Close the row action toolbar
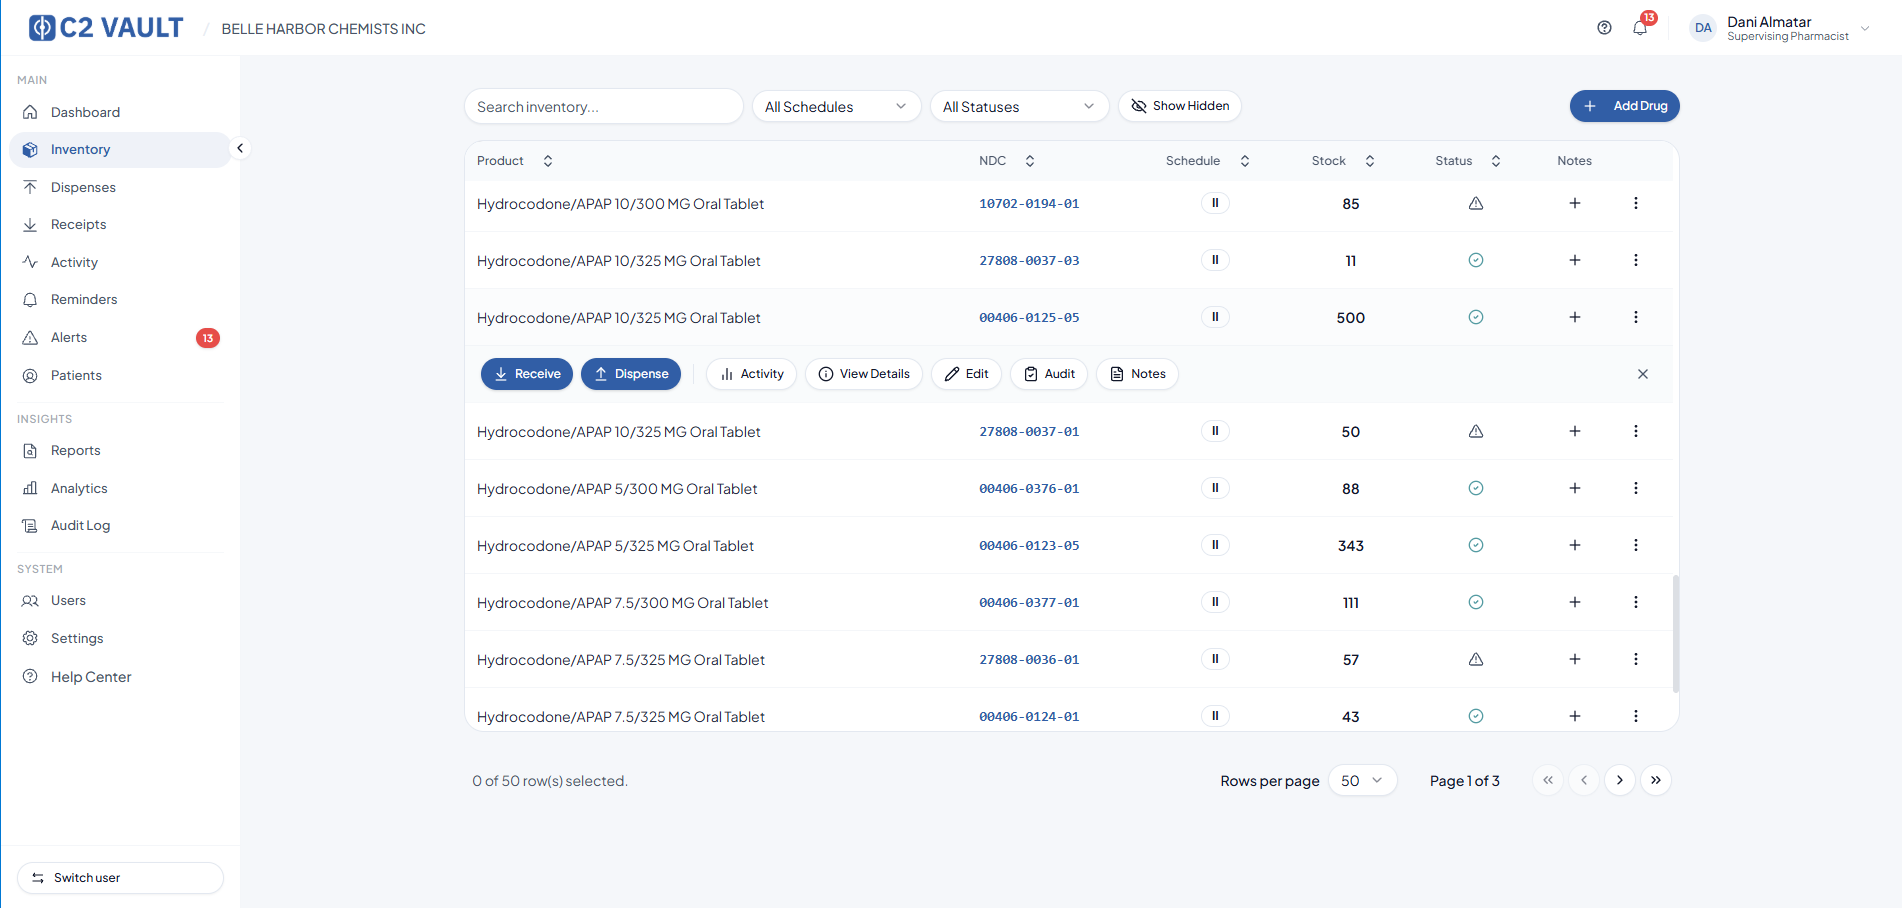This screenshot has height=908, width=1902. pos(1642,374)
